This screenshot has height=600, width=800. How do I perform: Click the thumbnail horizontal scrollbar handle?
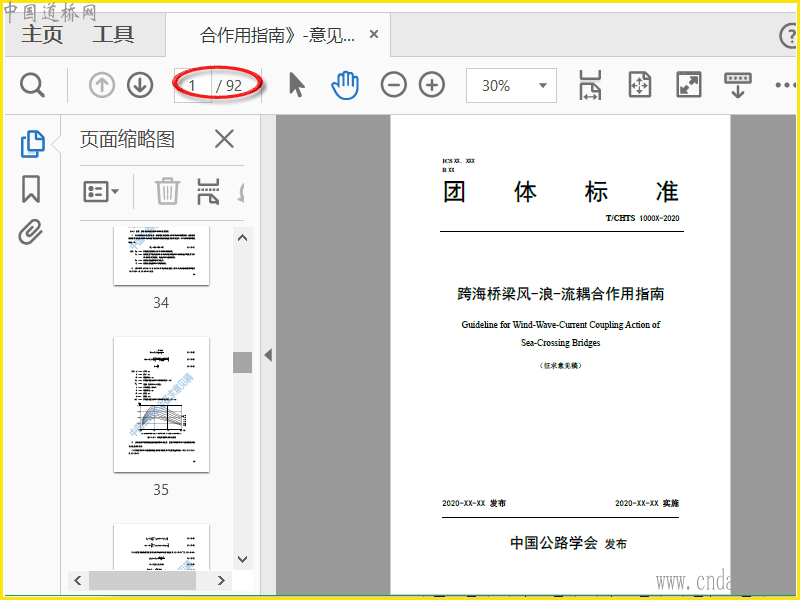click(142, 581)
